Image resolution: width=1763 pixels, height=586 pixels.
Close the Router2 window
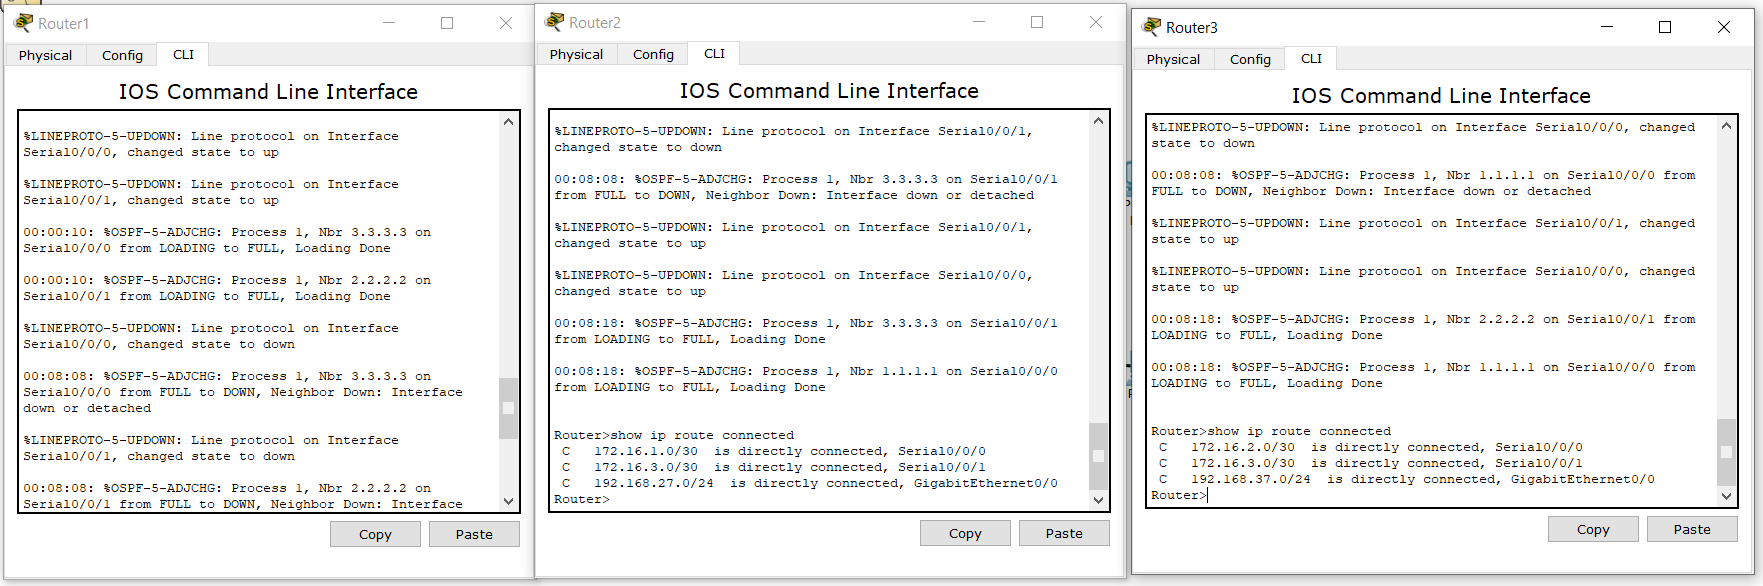point(1096,22)
